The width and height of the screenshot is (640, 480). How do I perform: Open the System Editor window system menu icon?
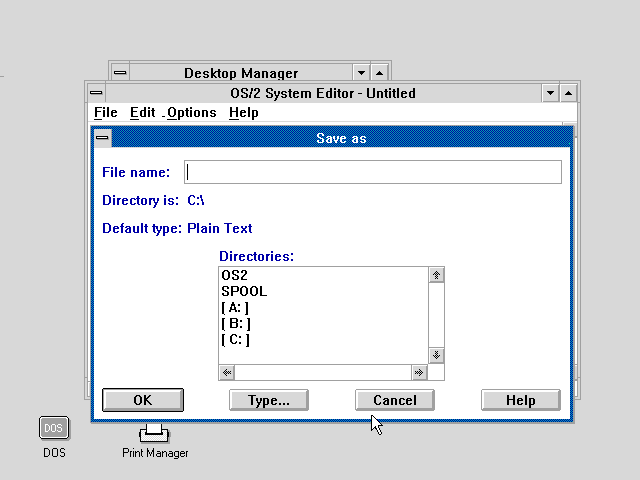coord(96,93)
